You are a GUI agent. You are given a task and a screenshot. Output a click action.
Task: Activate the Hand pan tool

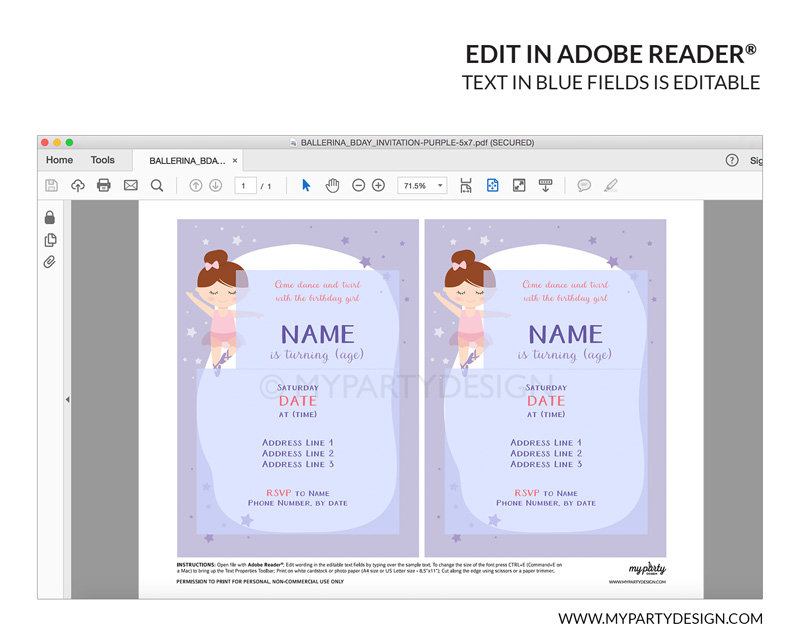point(332,185)
